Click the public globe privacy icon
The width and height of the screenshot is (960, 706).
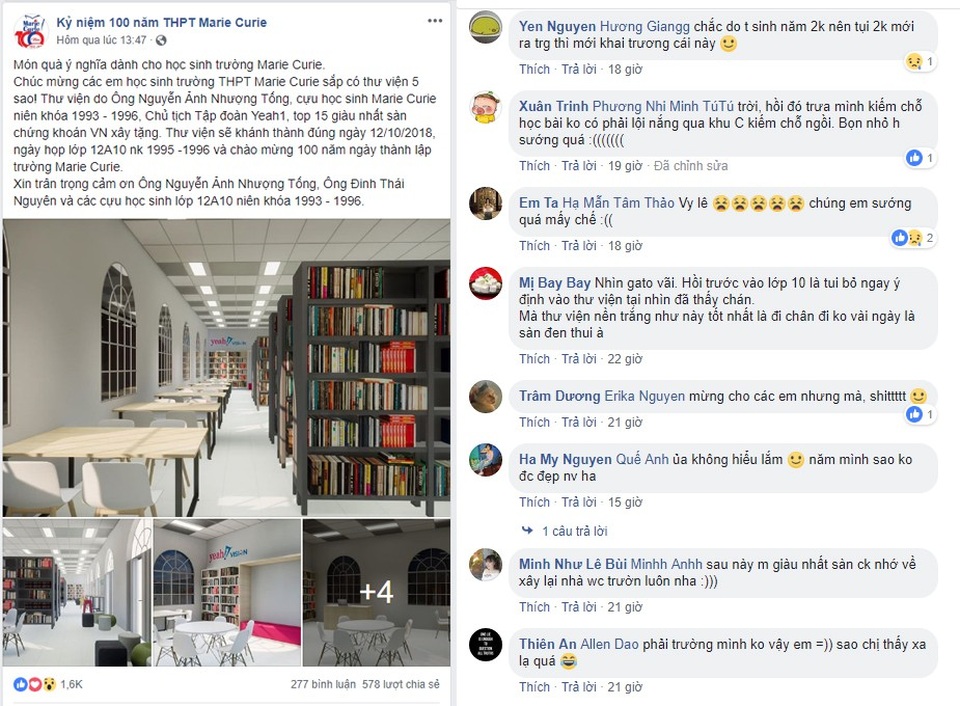(161, 40)
